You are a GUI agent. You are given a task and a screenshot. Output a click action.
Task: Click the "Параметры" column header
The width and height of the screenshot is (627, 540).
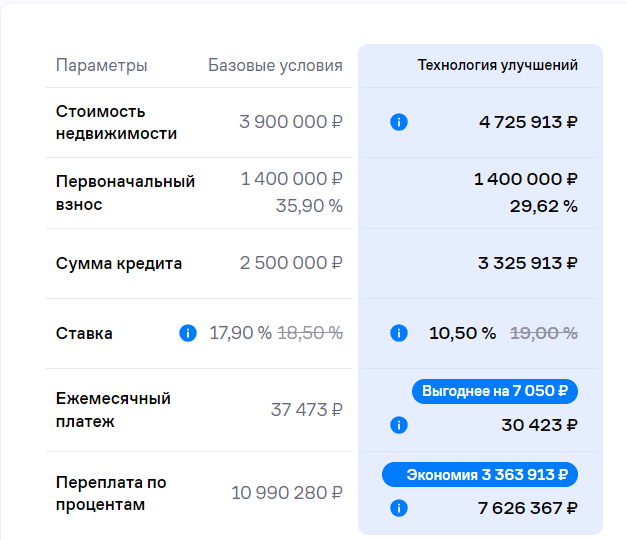point(101,65)
